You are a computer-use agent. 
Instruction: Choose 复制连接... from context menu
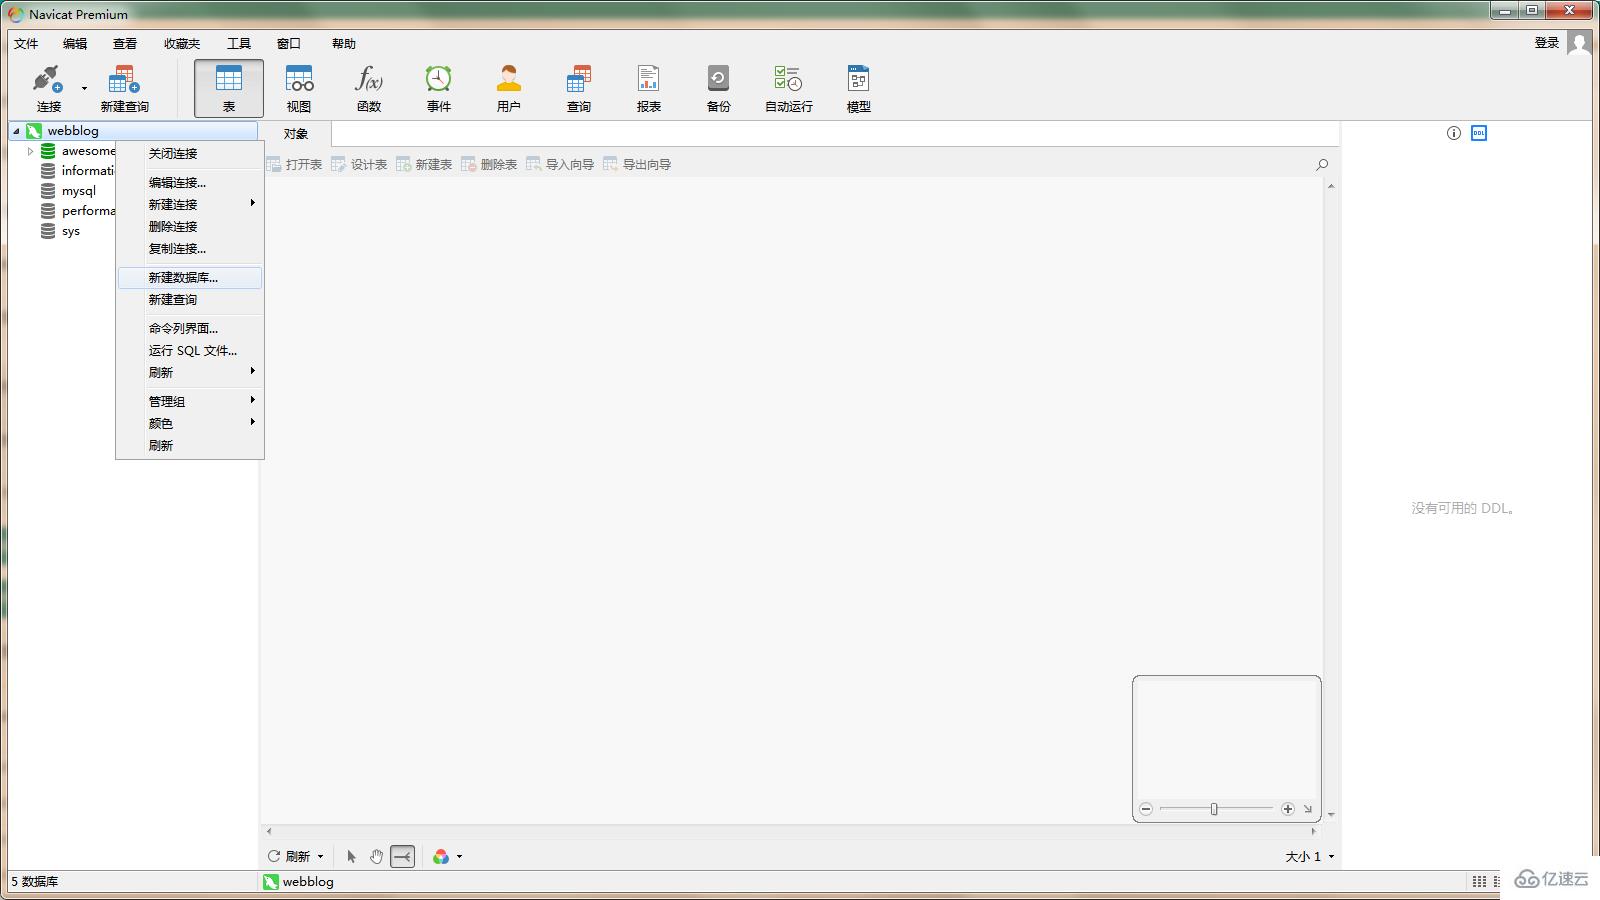point(190,248)
